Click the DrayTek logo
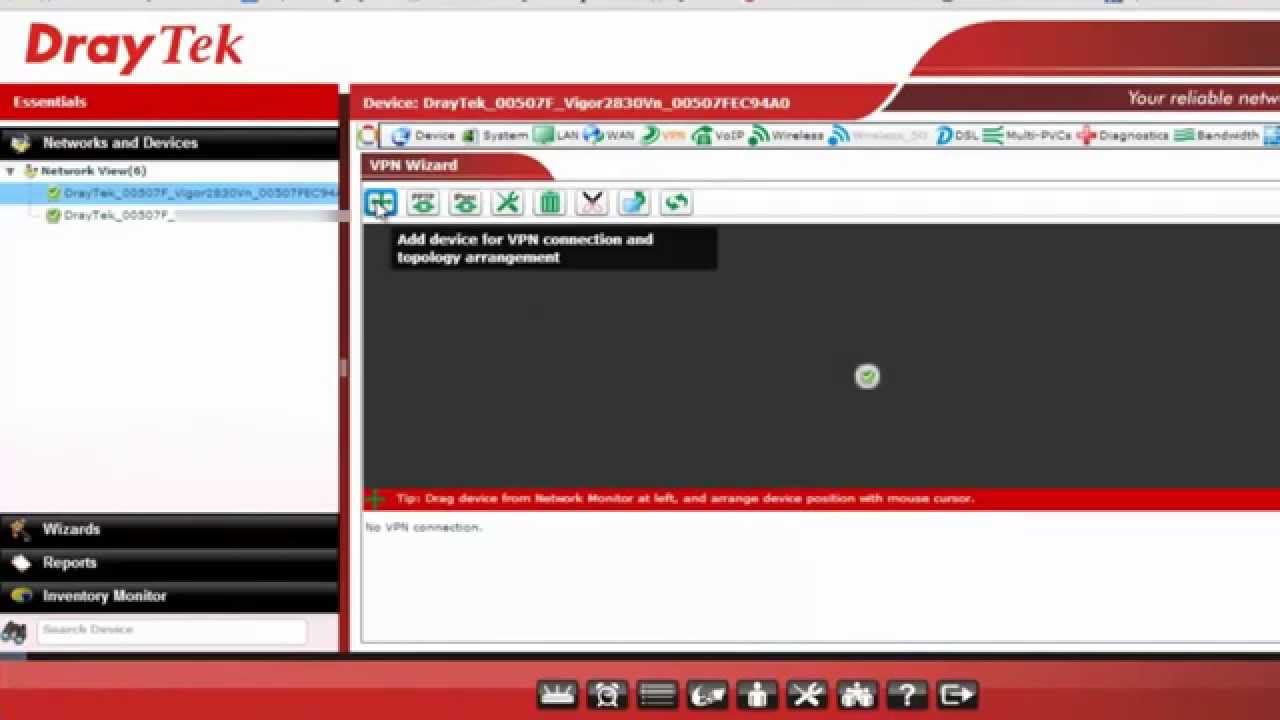Viewport: 1280px width, 720px height. click(x=134, y=48)
